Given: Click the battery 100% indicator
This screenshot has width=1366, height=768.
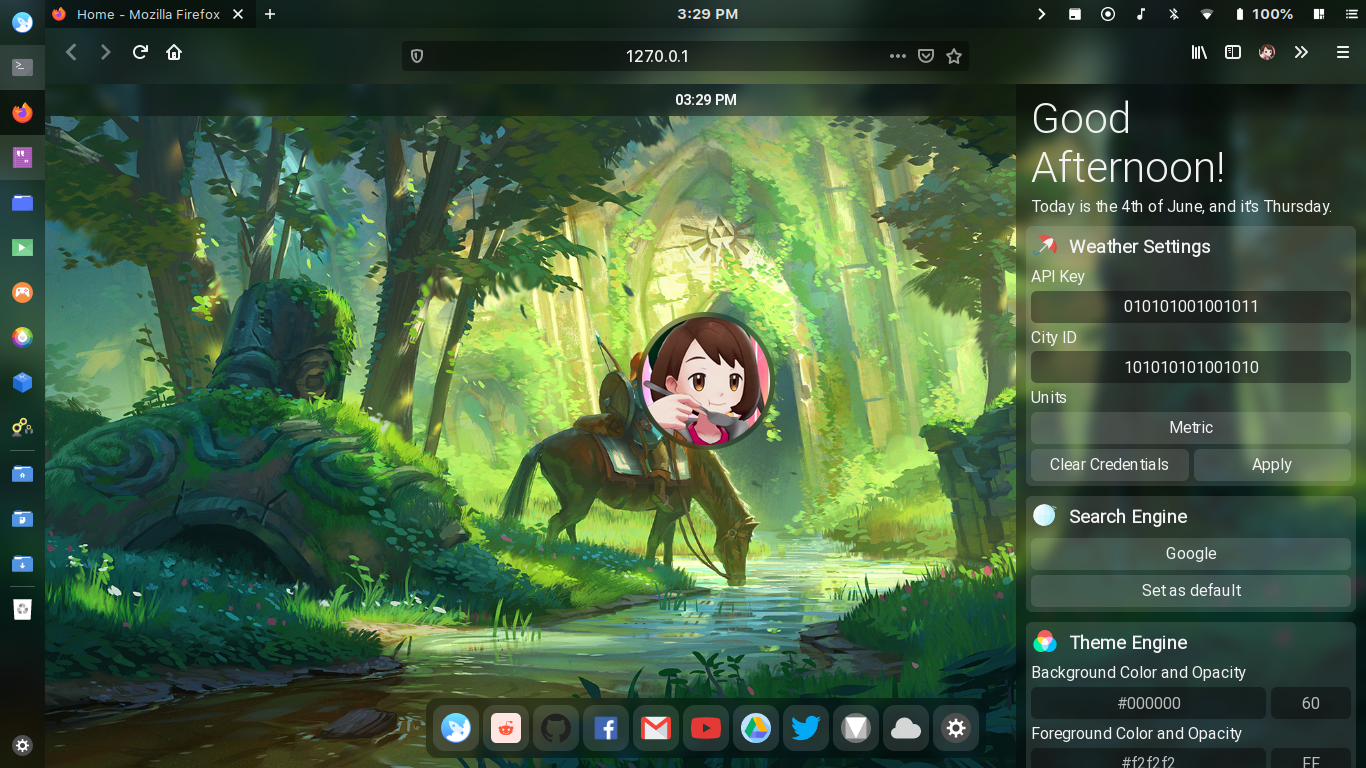Looking at the screenshot, I should 1264,14.
